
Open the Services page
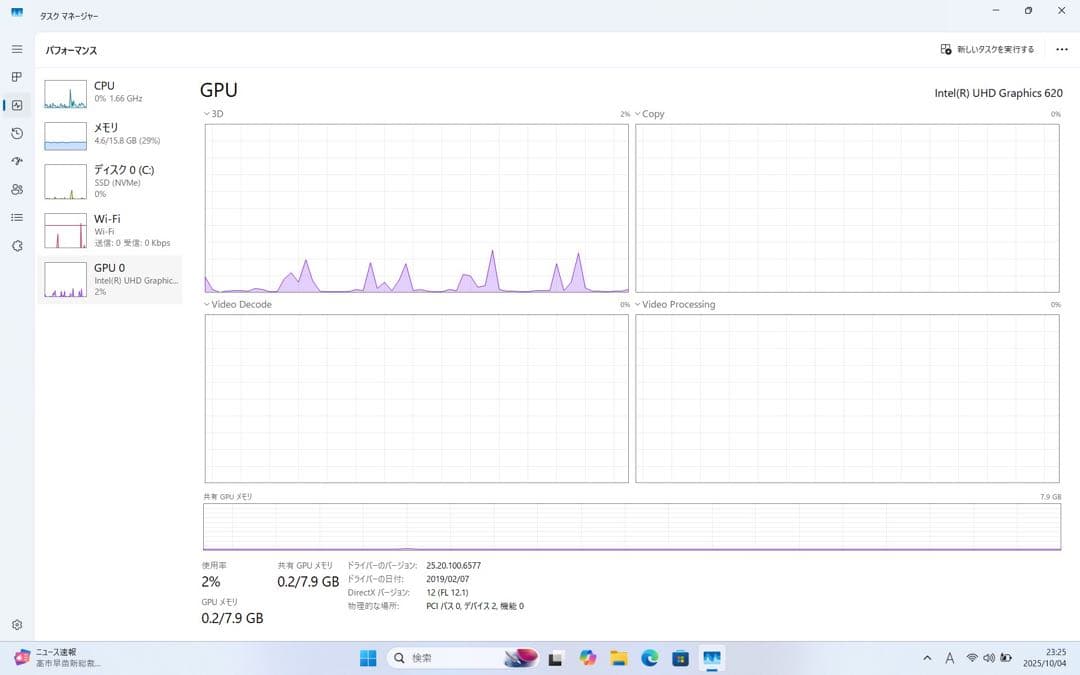coord(16,245)
